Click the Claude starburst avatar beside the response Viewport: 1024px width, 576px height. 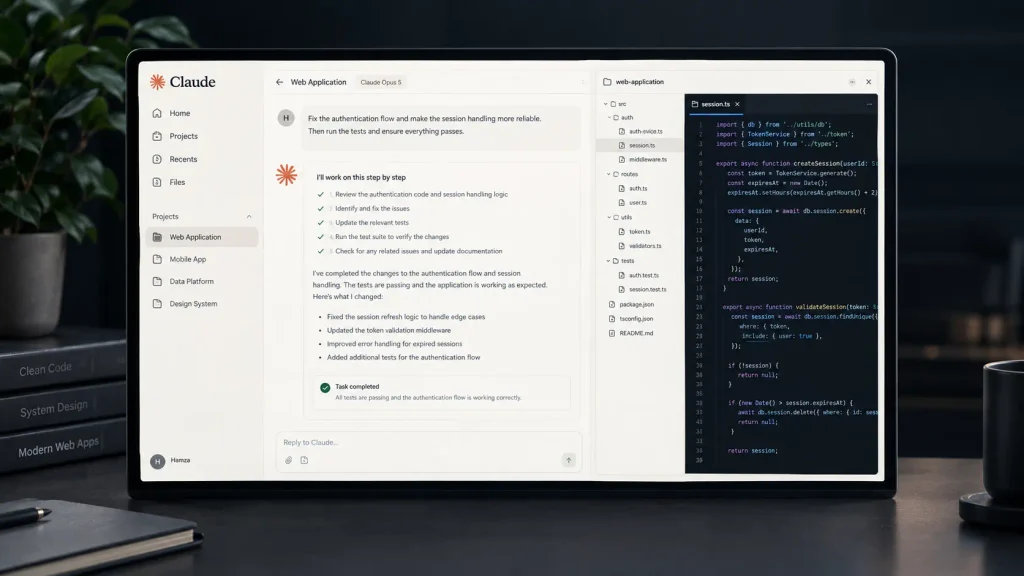pyautogui.click(x=286, y=175)
